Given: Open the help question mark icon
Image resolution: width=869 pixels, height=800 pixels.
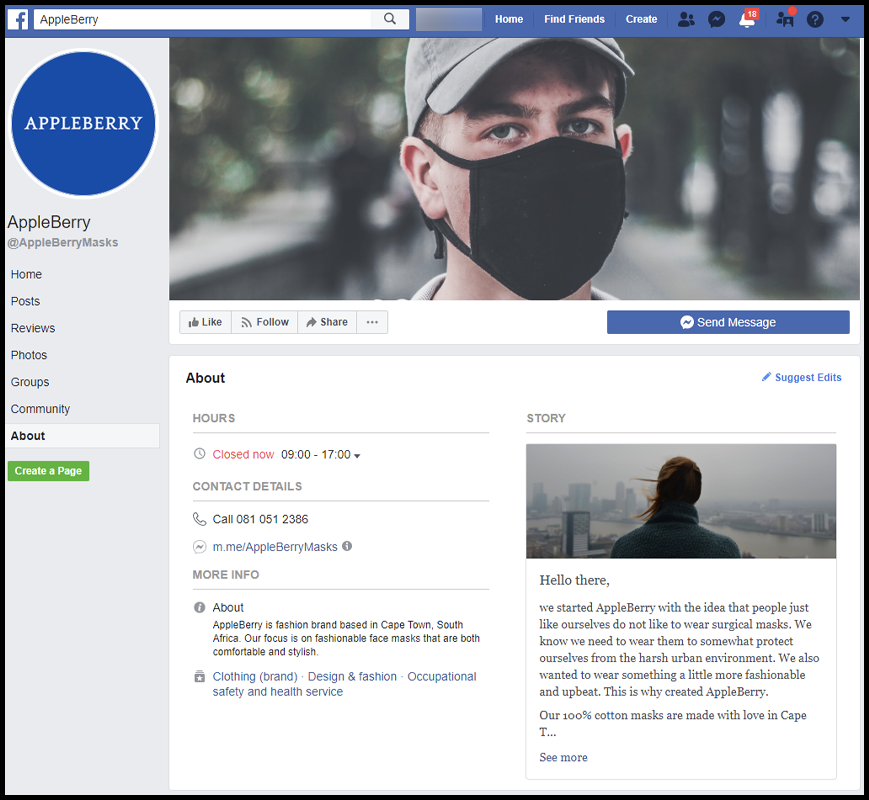Looking at the screenshot, I should pyautogui.click(x=815, y=19).
